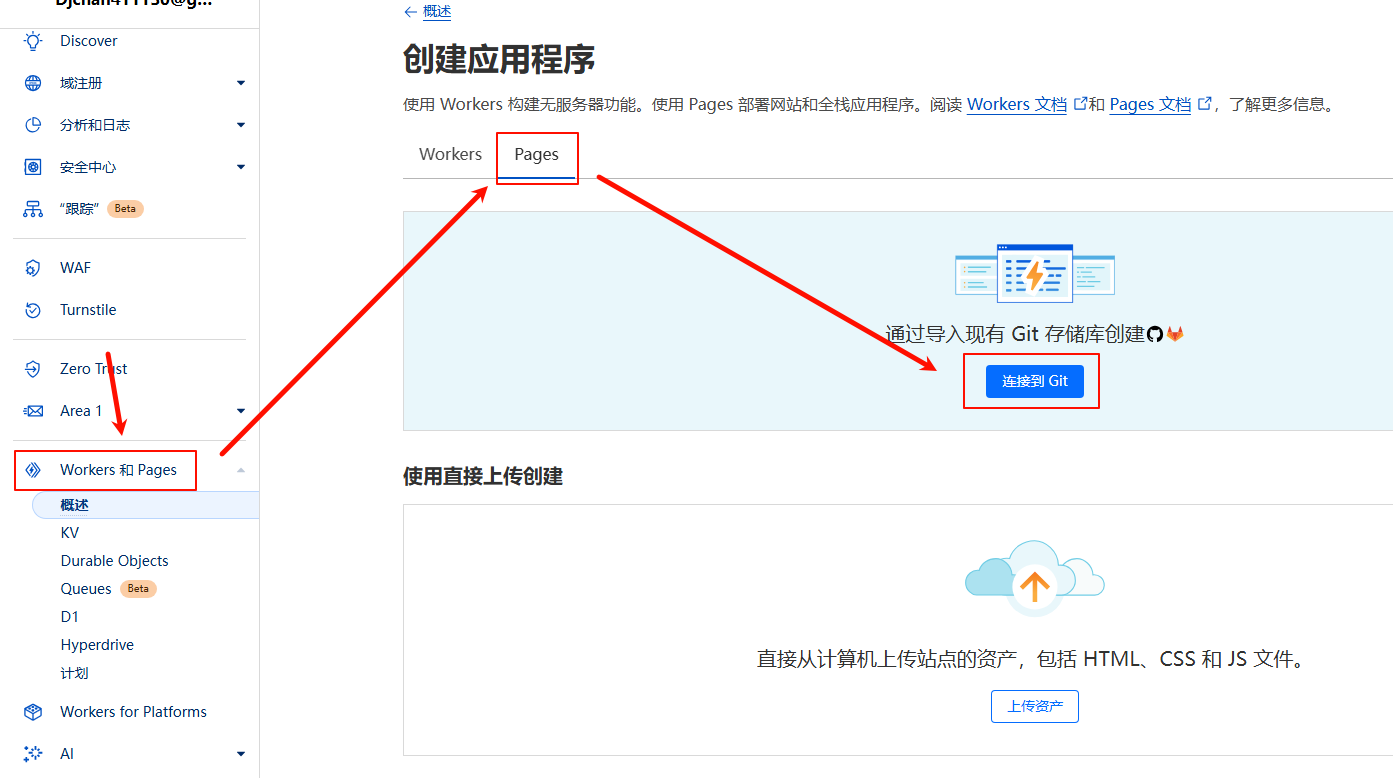The image size is (1393, 778).
Task: Open Zero Trust in sidebar
Action: coord(94,369)
